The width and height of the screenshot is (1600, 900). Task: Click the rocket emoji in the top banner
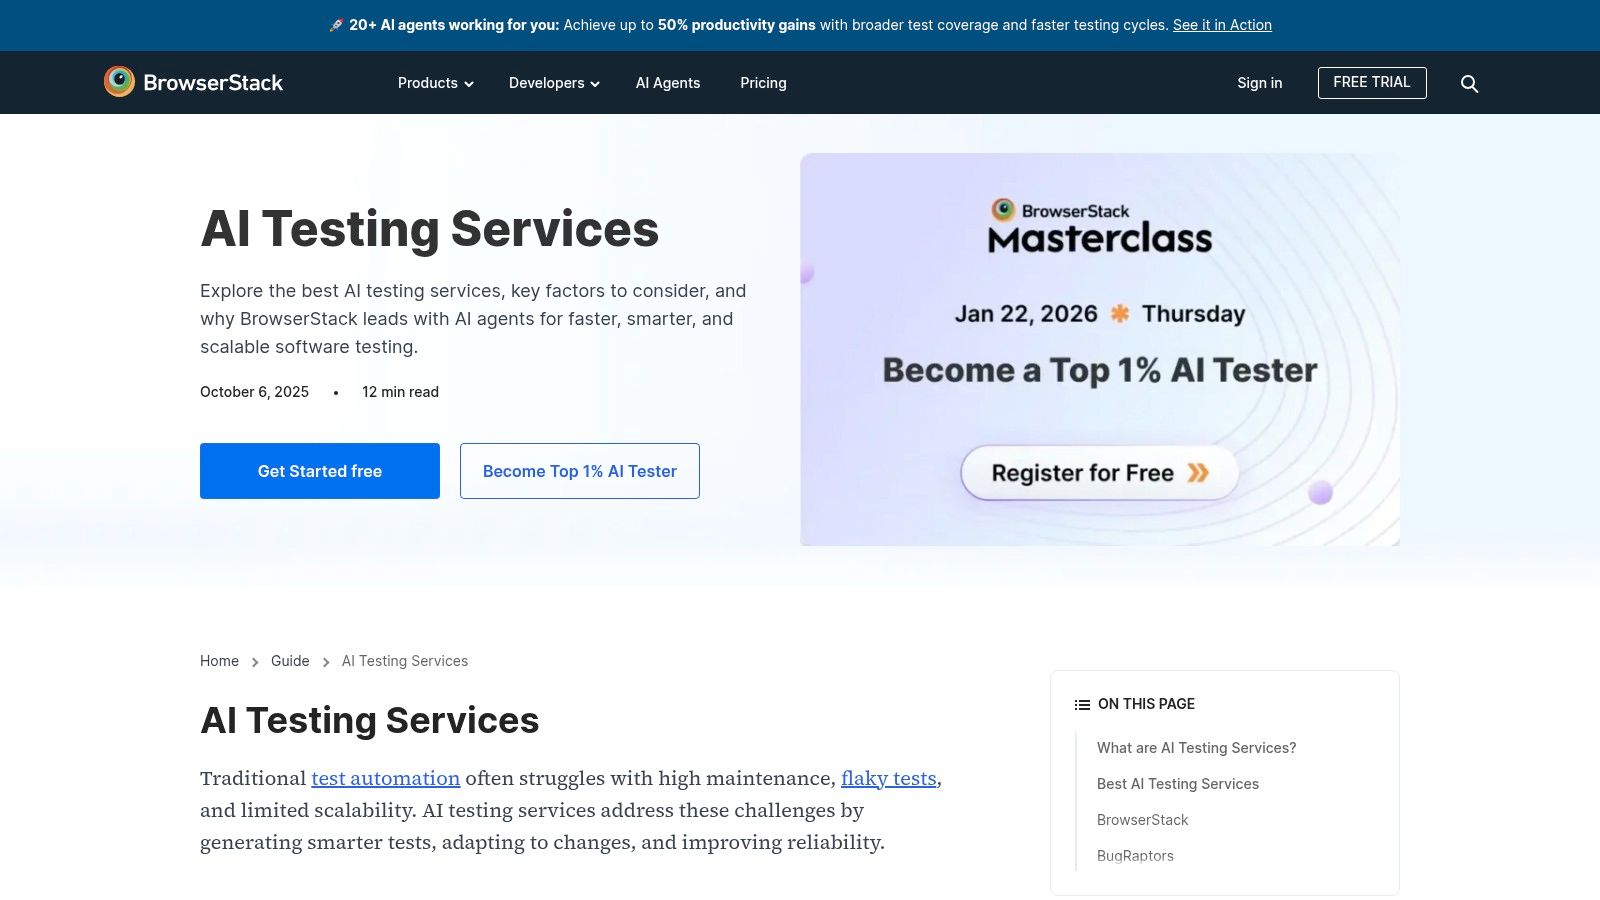pos(336,25)
